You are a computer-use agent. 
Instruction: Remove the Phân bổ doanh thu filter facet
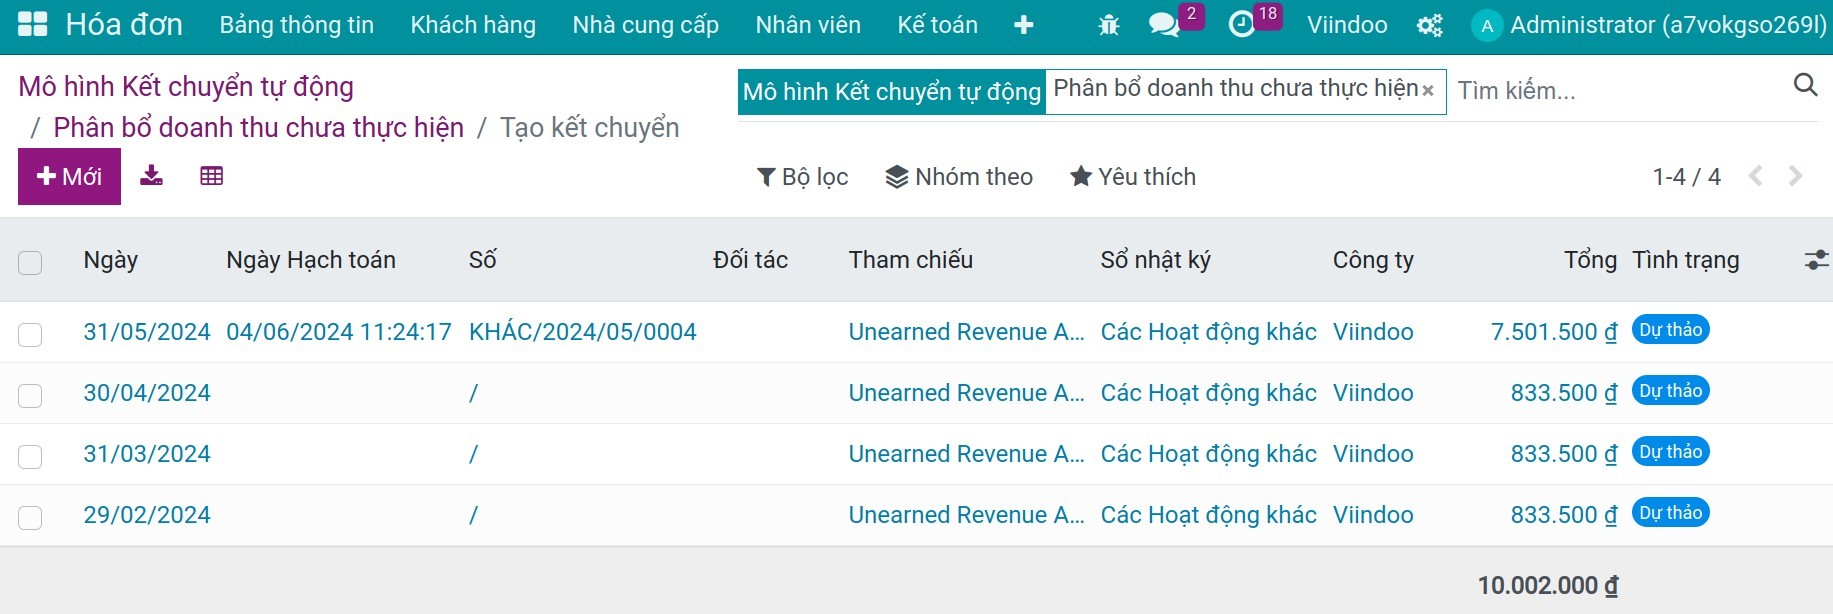point(1428,91)
